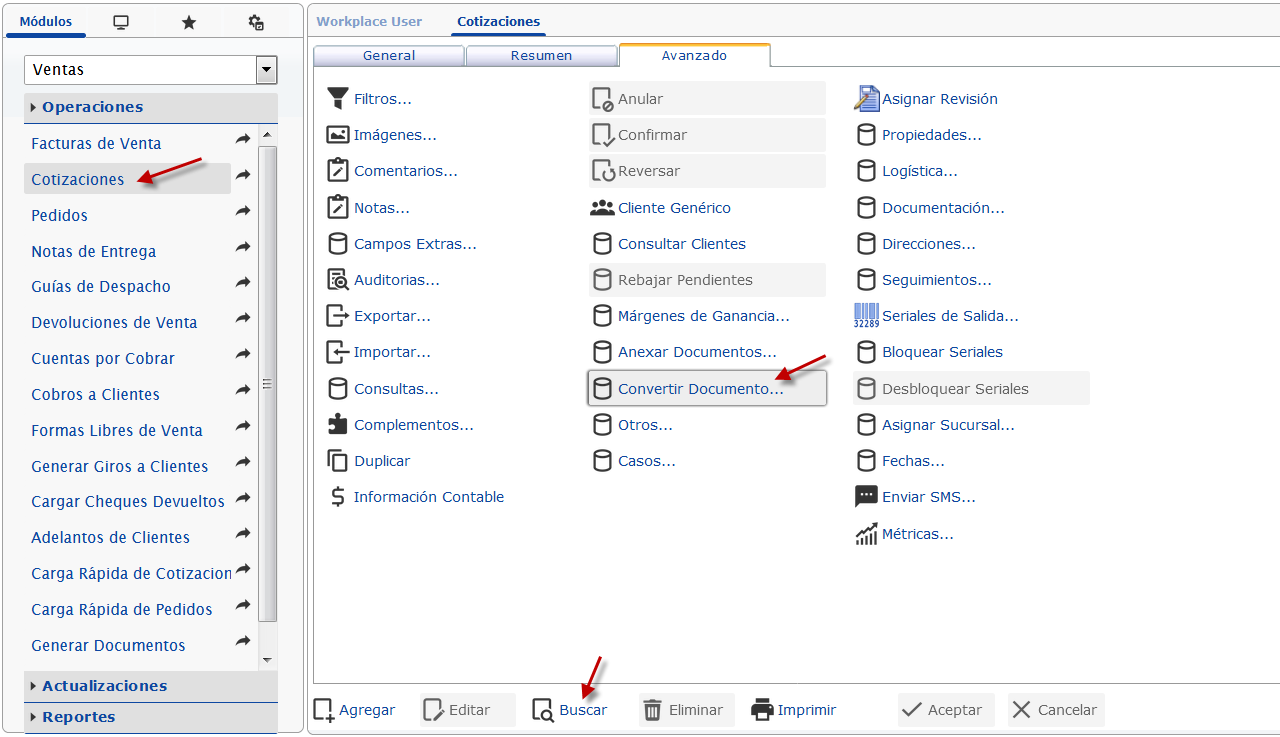Click the Cliente Genérico people icon
Image resolution: width=1280 pixels, height=737 pixels.
(602, 208)
